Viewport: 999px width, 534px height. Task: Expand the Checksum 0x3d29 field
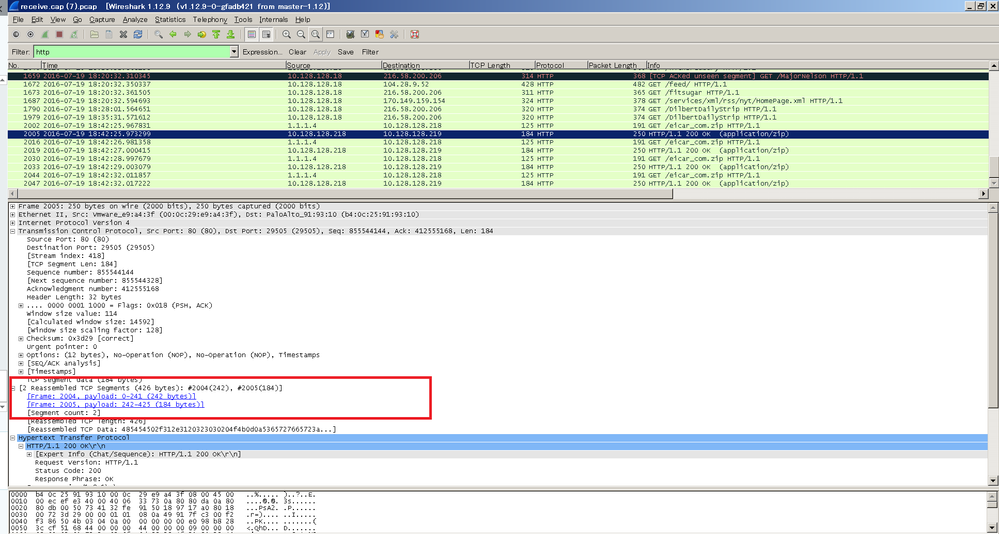(x=21, y=338)
